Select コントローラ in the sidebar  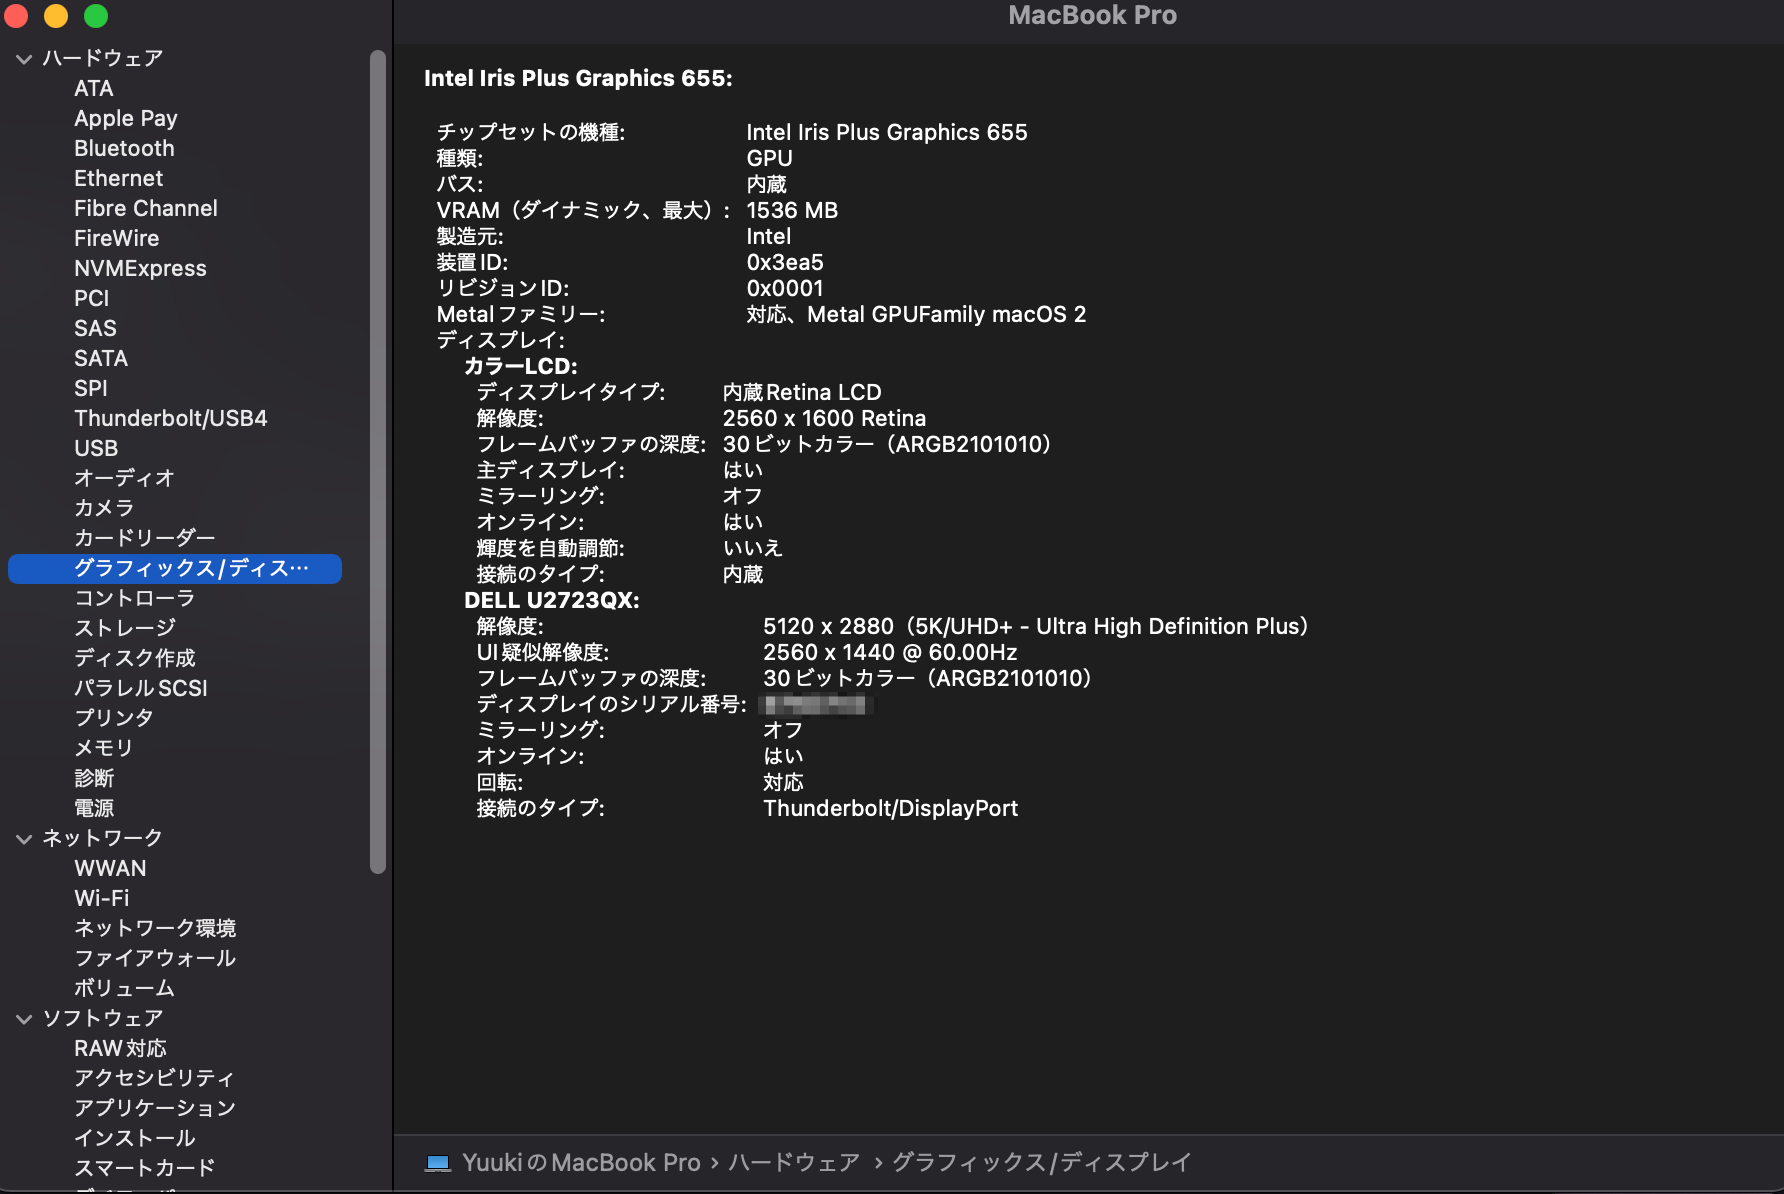click(x=135, y=599)
